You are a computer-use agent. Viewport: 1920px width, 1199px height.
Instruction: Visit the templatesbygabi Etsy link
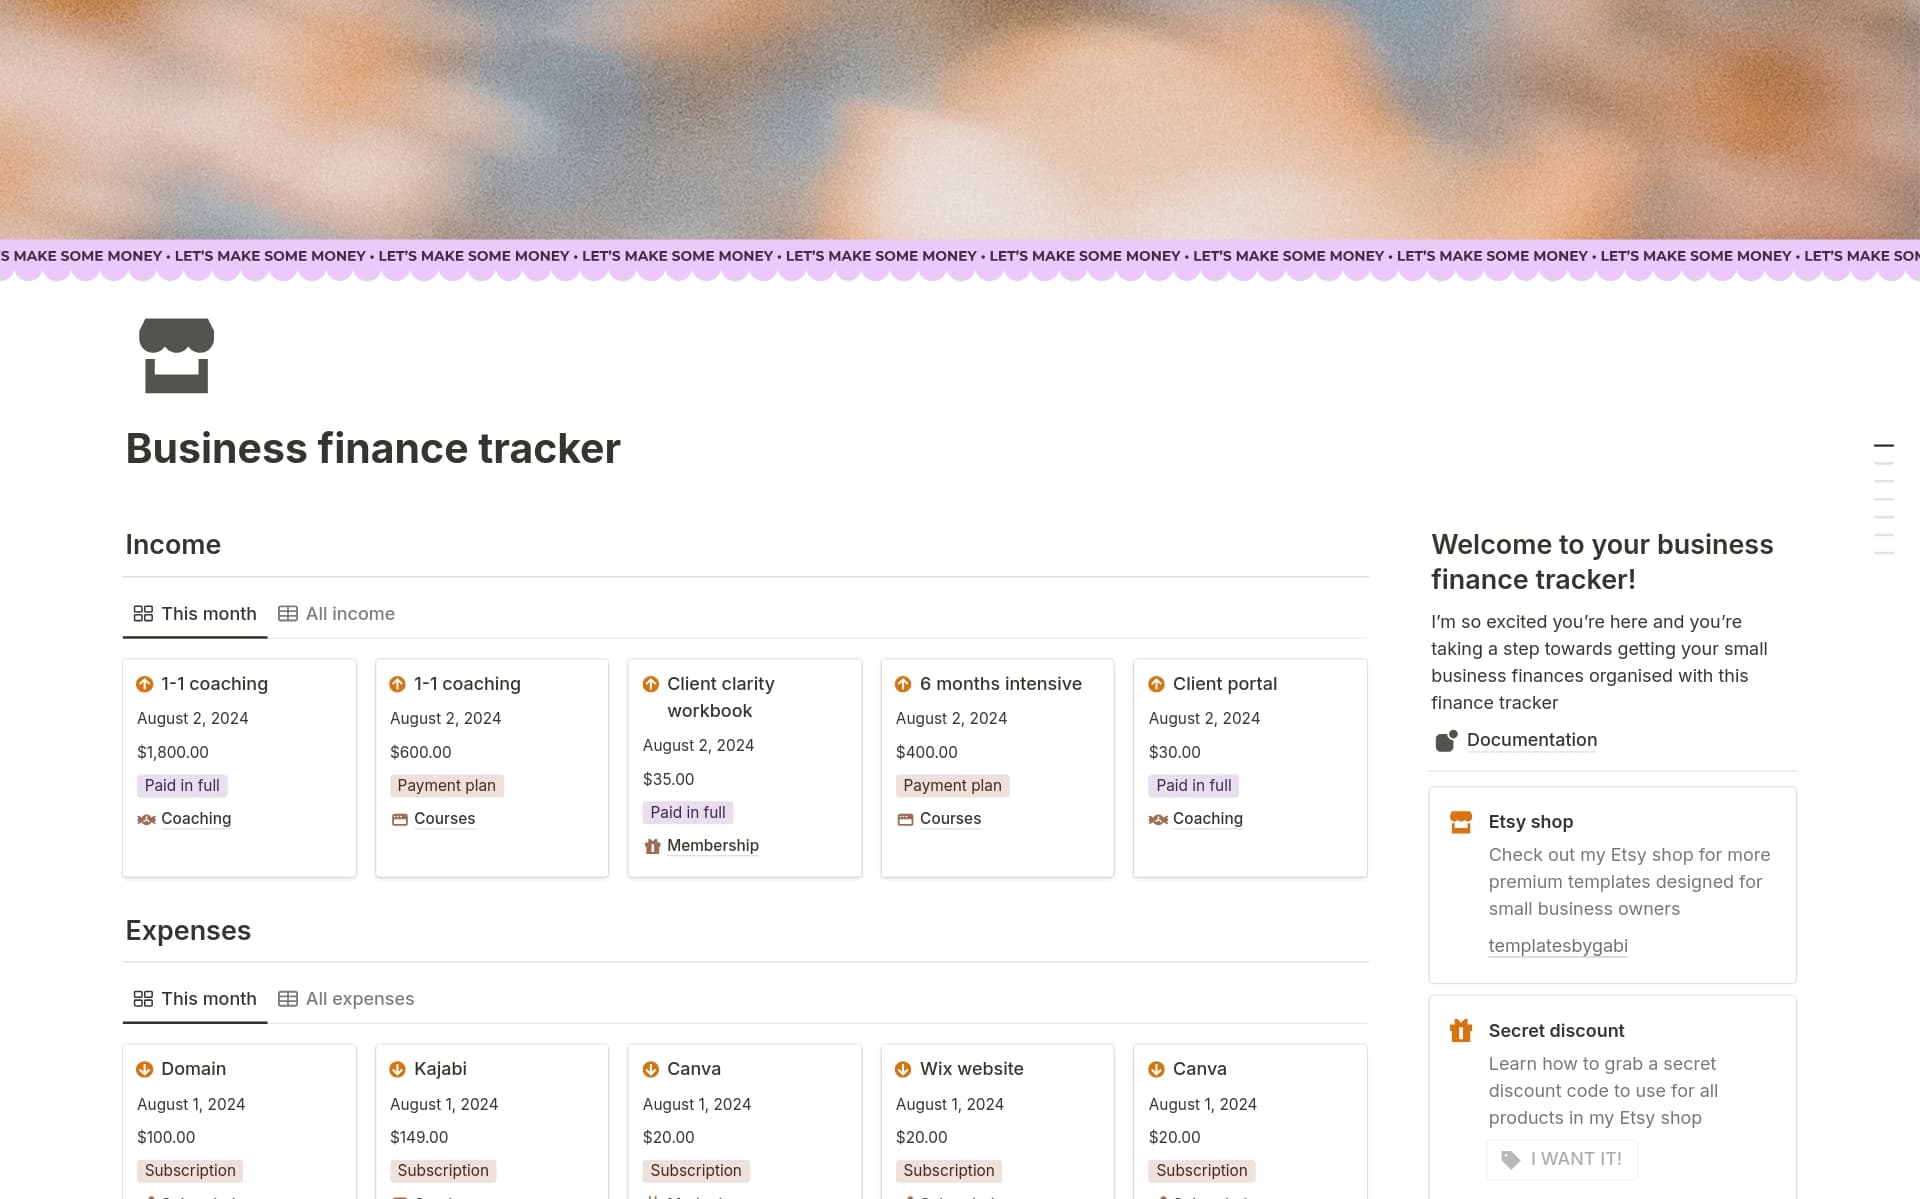click(1557, 945)
